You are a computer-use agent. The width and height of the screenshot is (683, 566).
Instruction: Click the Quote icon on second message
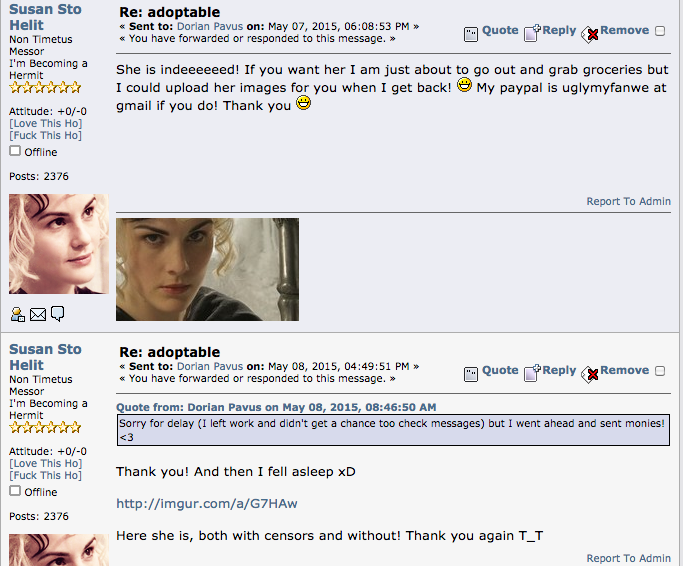point(471,374)
